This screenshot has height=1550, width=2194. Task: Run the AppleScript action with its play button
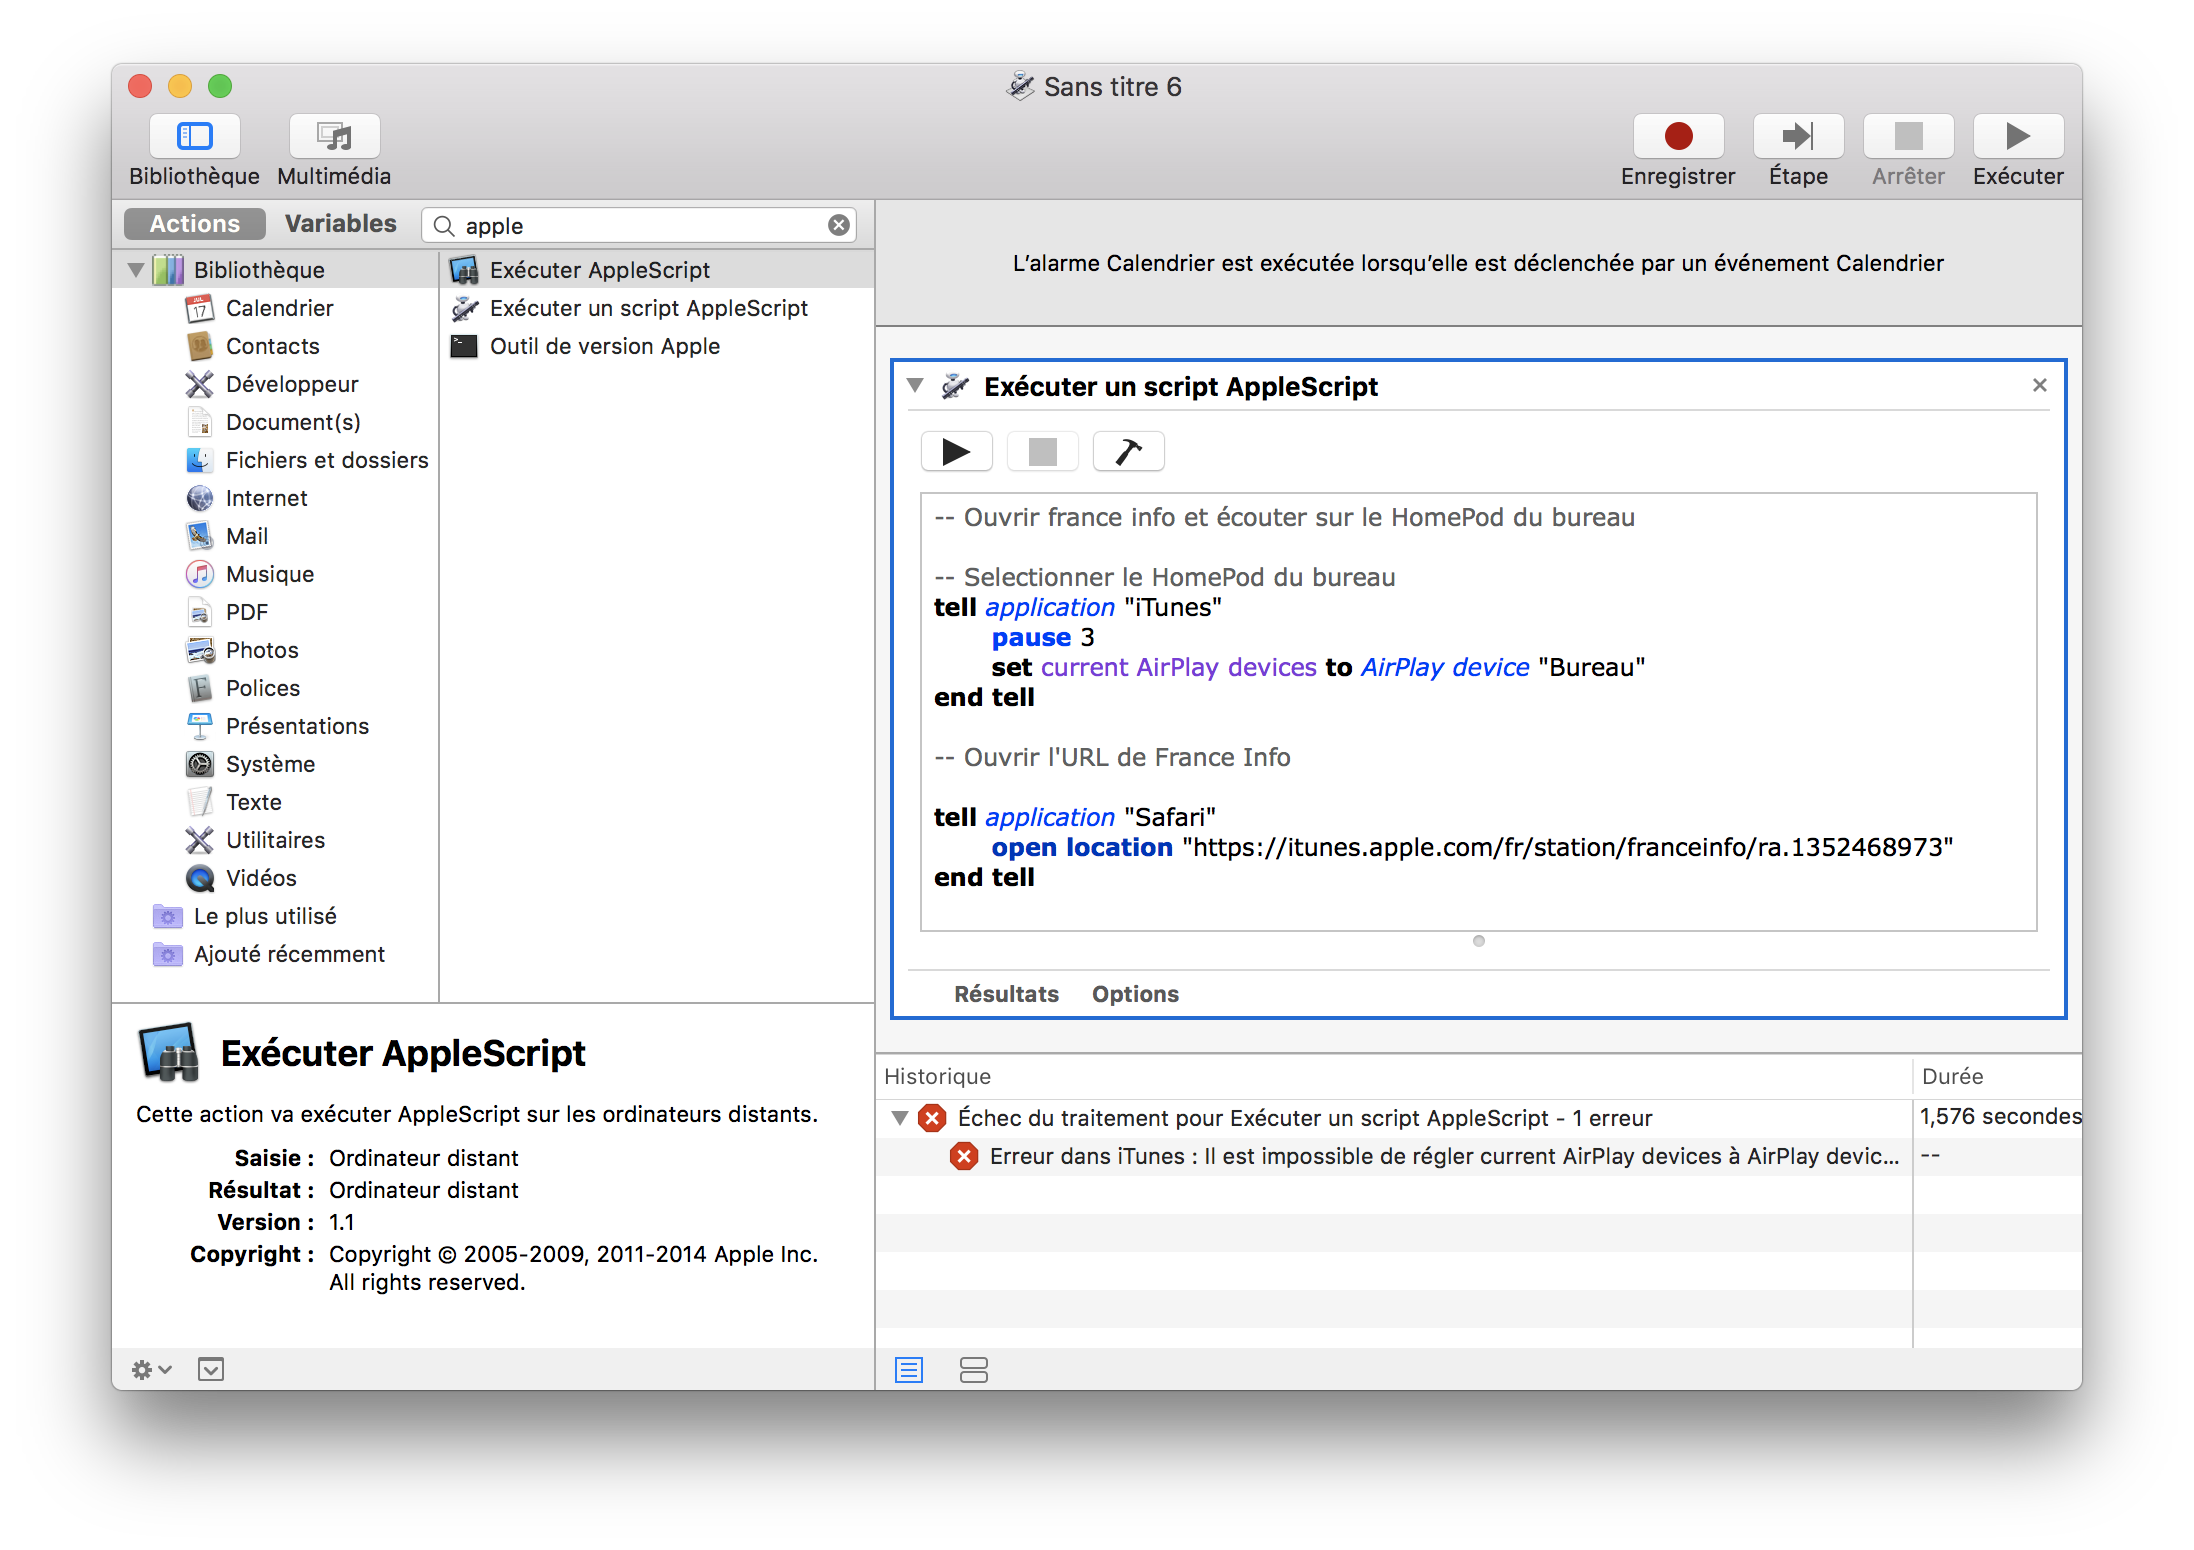(x=956, y=451)
